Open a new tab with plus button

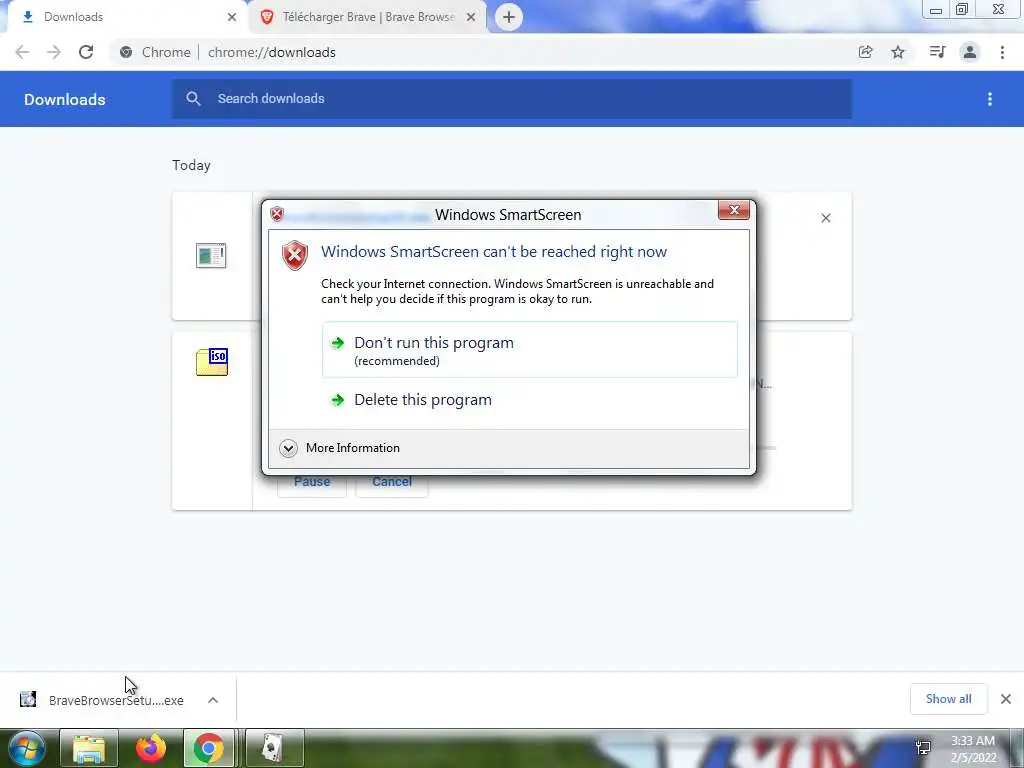click(509, 17)
